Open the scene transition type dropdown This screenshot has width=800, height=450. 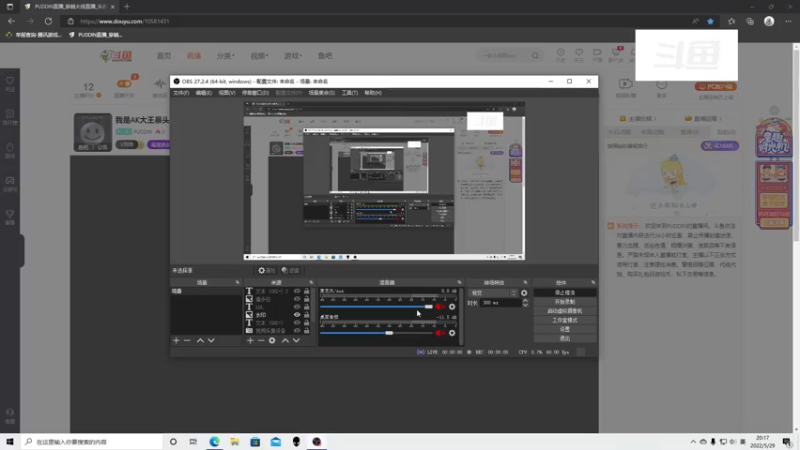click(x=492, y=293)
